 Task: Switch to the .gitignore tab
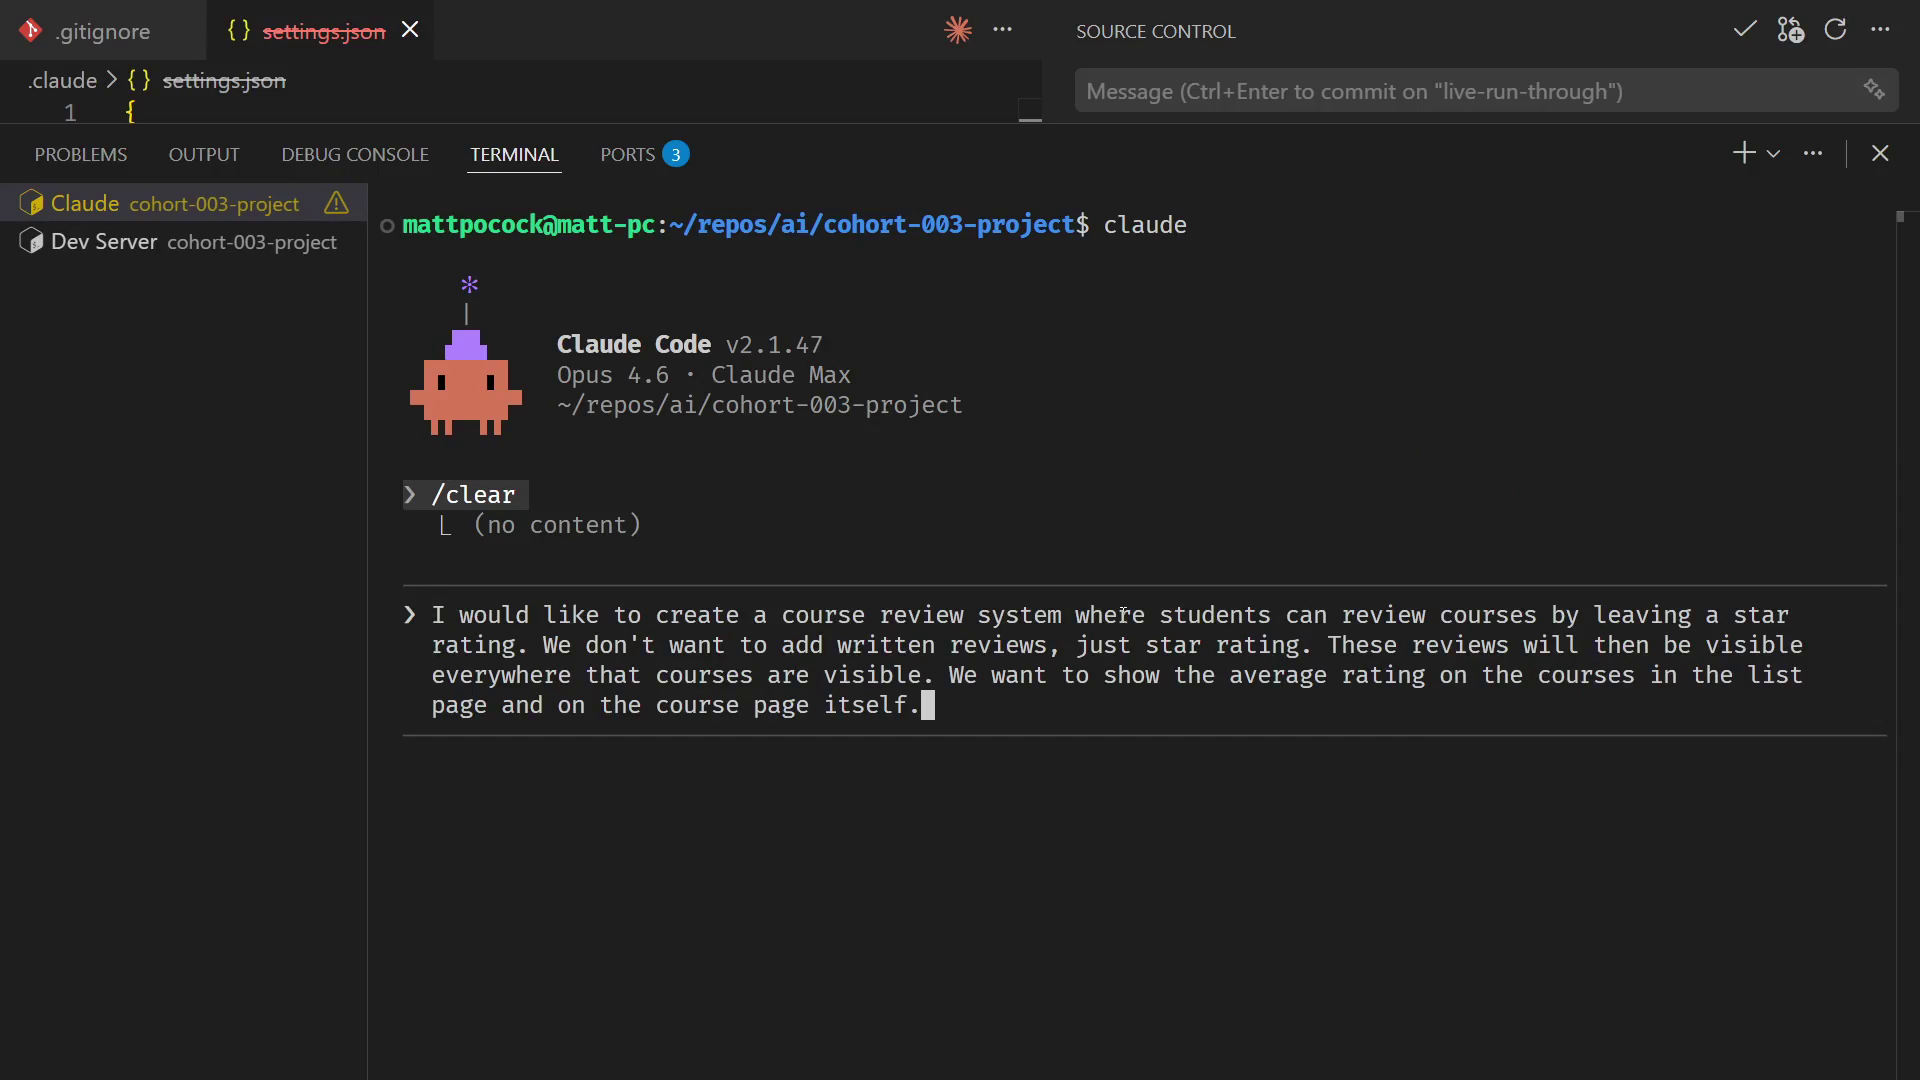[x=103, y=31]
